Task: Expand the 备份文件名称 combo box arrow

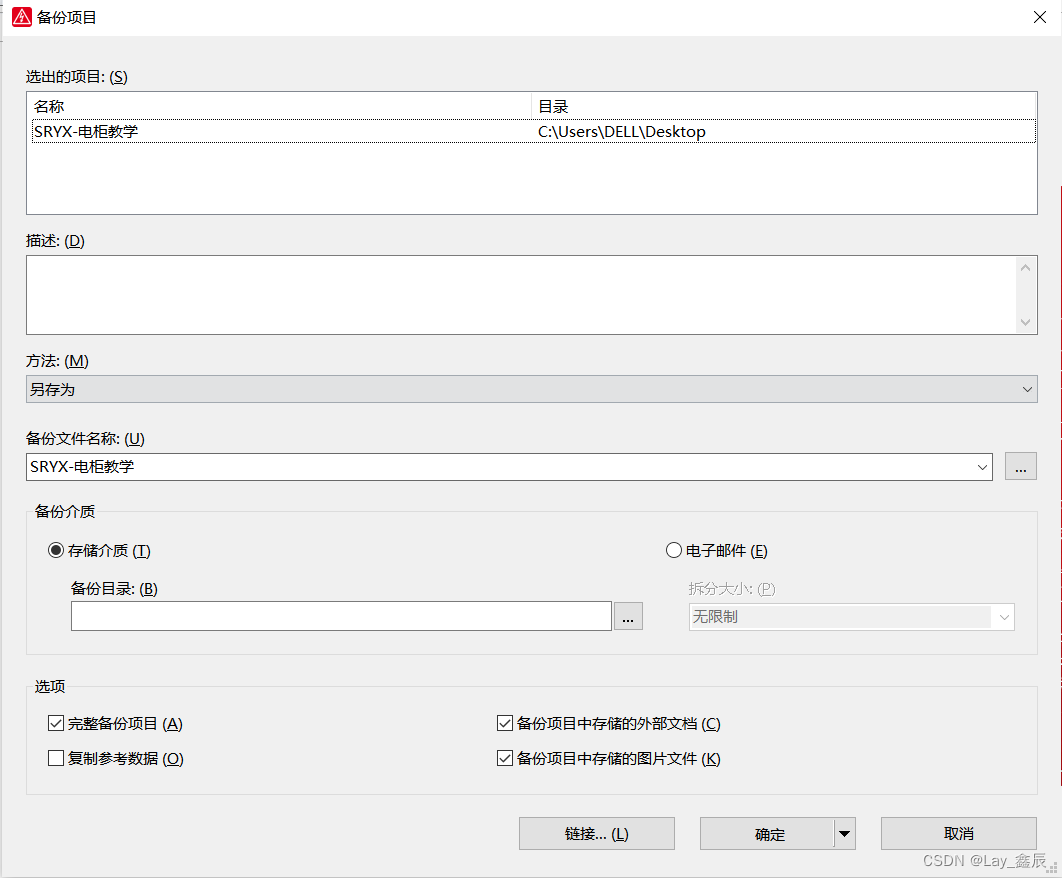Action: coord(980,467)
